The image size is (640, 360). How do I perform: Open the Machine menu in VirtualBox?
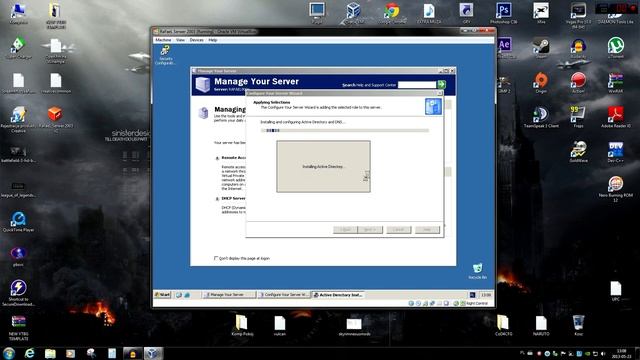pyautogui.click(x=163, y=40)
